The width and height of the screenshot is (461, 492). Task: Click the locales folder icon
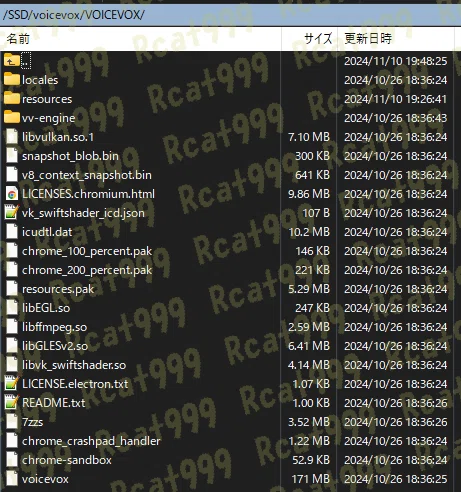(12, 79)
